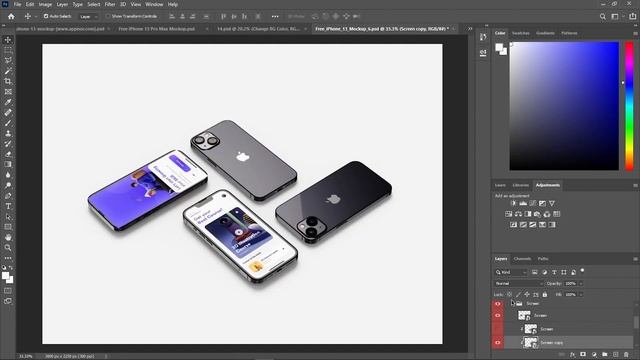Screen dimensions: 640x360
Task: Enable Show Transform Controls checkbox
Action: [108, 16]
